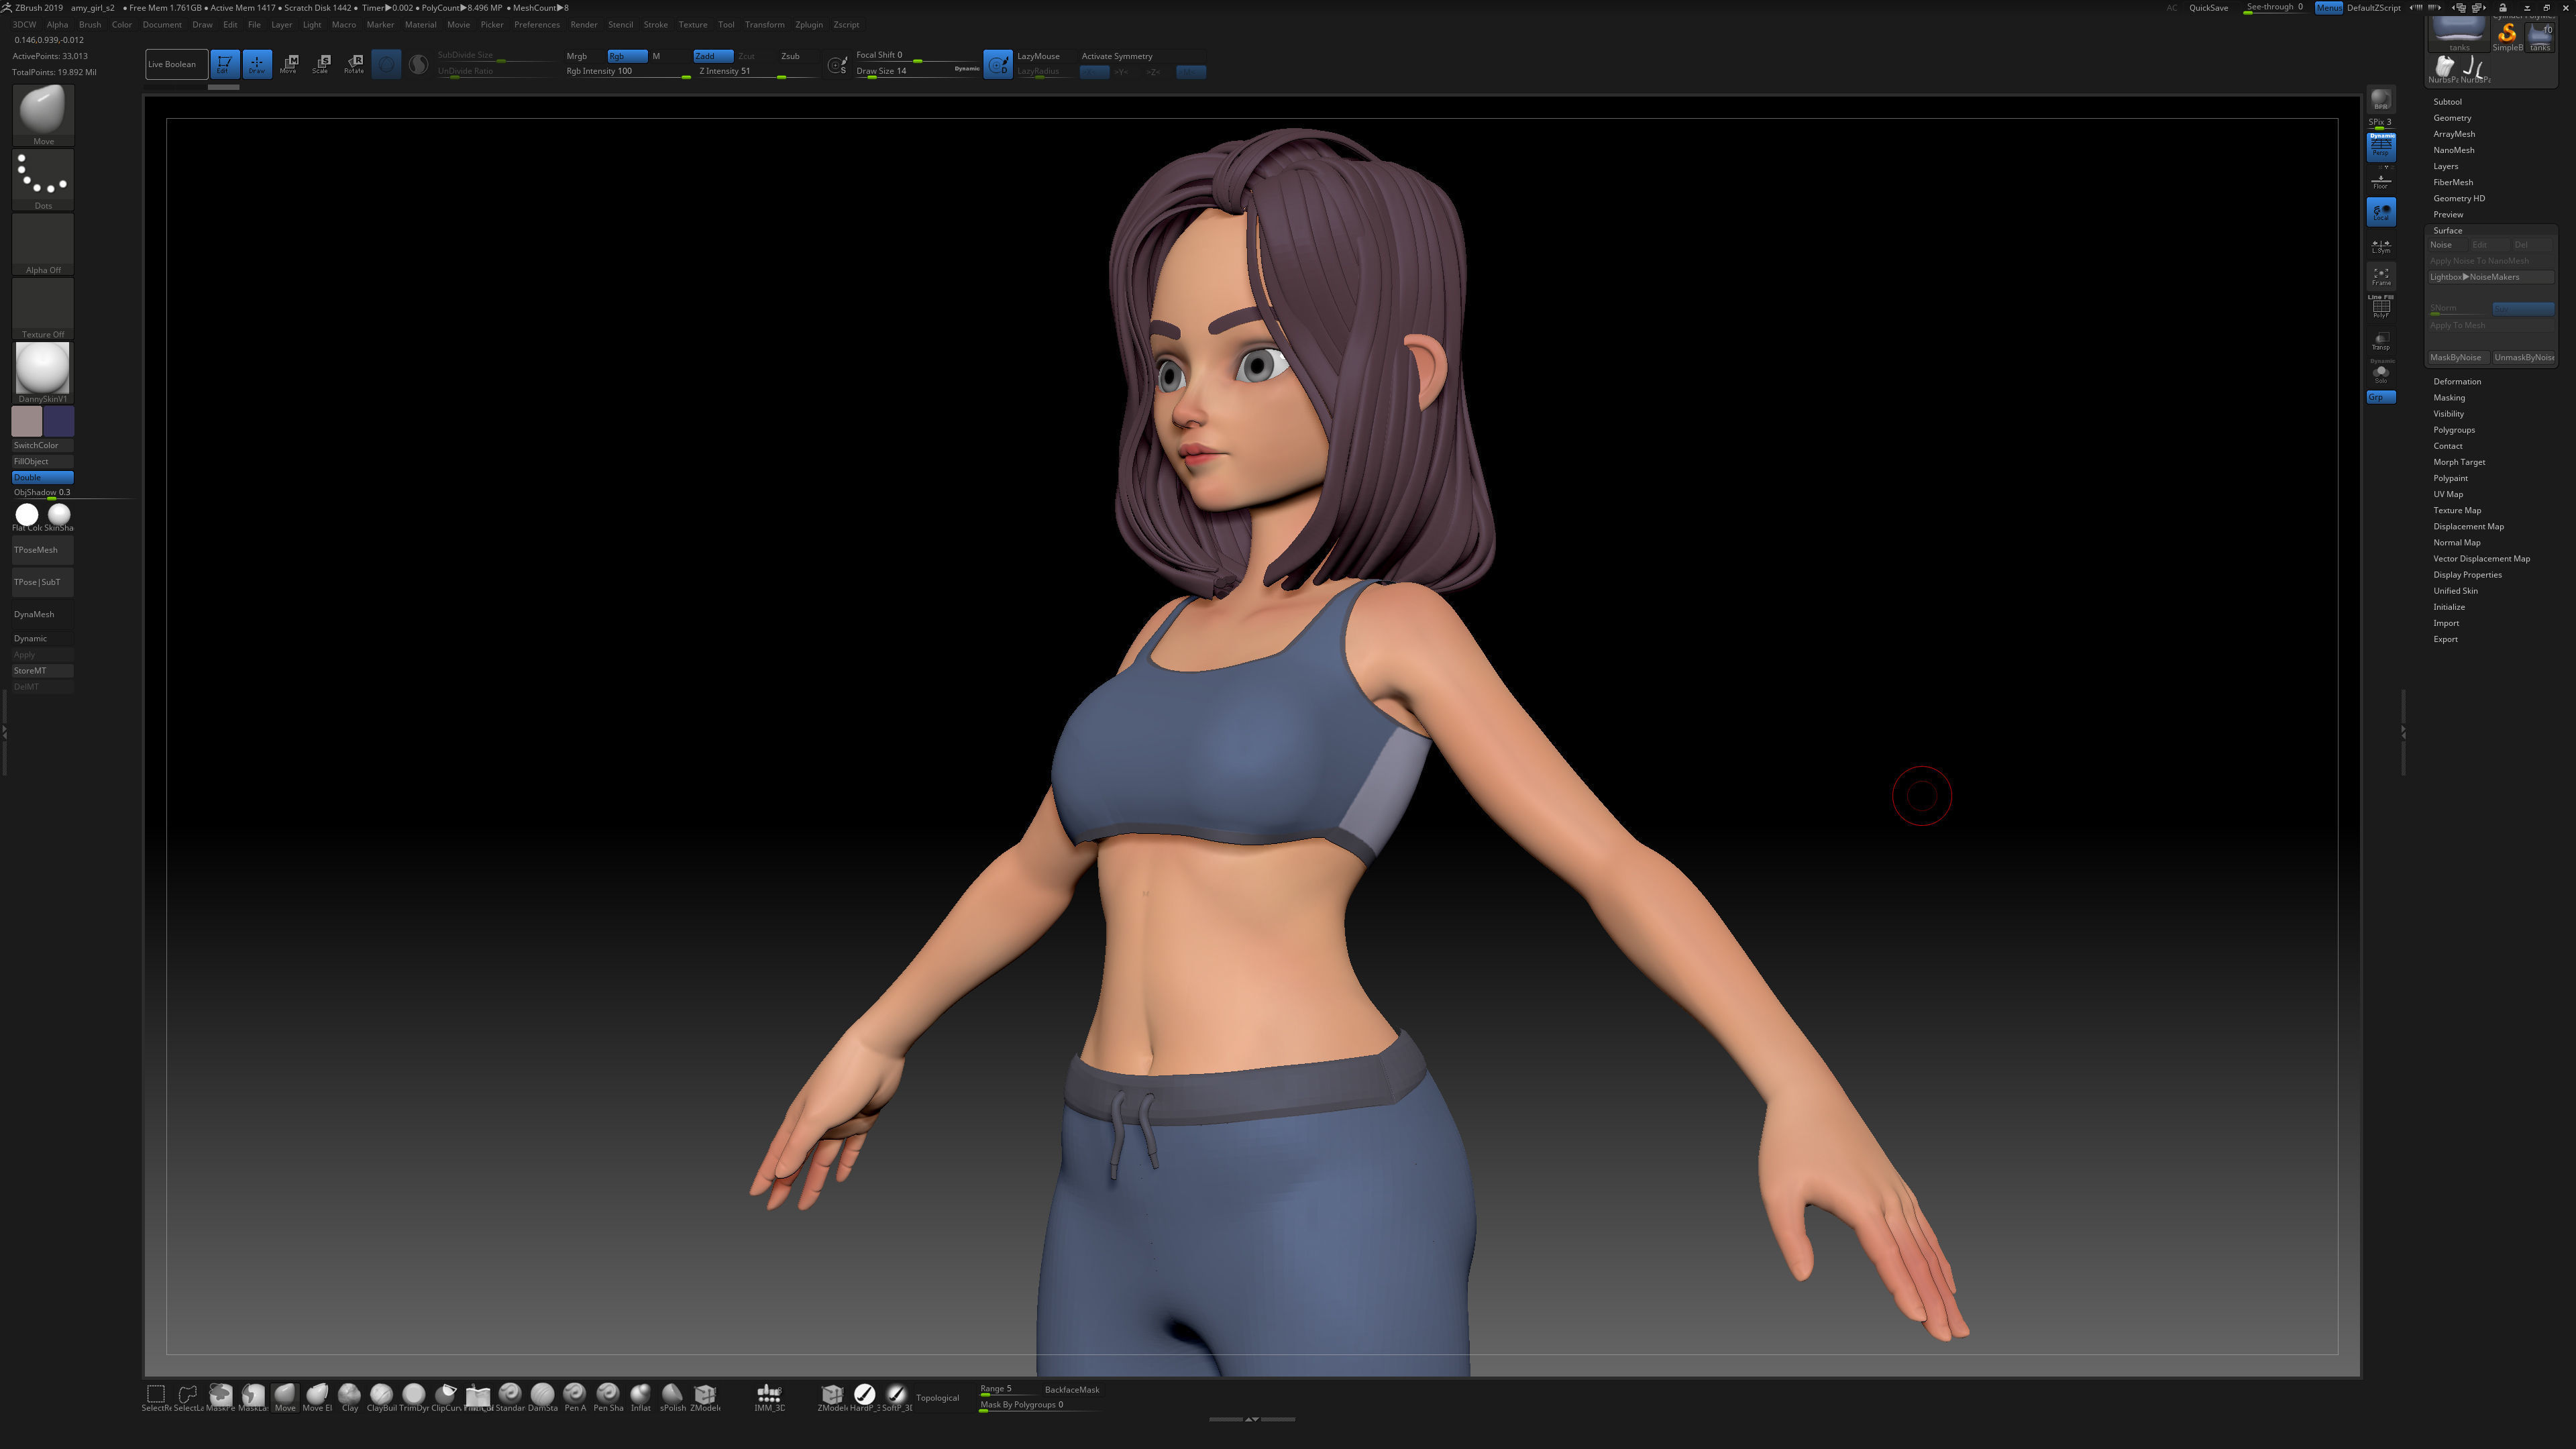Viewport: 2576px width, 1449px height.
Task: Expand the Layers section
Action: pyautogui.click(x=2445, y=166)
